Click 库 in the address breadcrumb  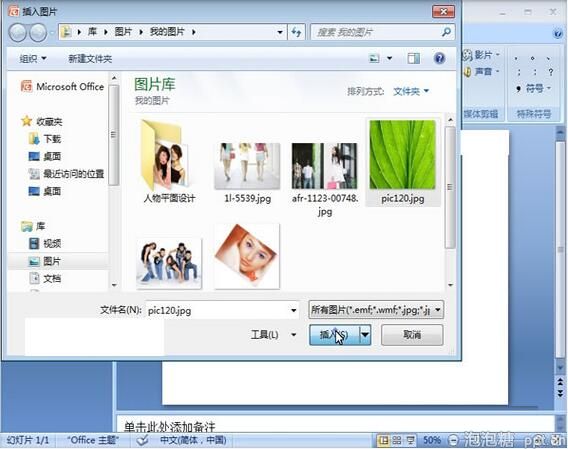coord(92,32)
